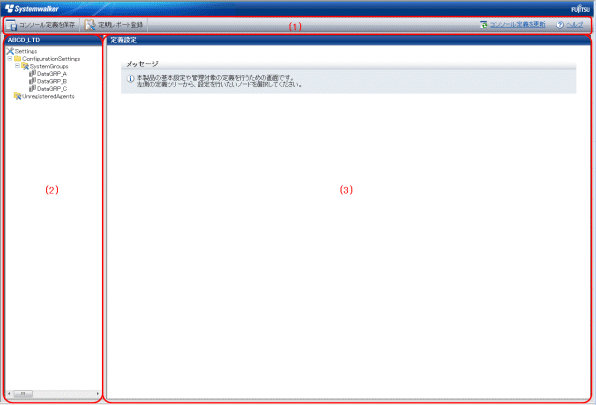
Task: Click the ConfigurationSettings folder icon
Action: coord(17,59)
